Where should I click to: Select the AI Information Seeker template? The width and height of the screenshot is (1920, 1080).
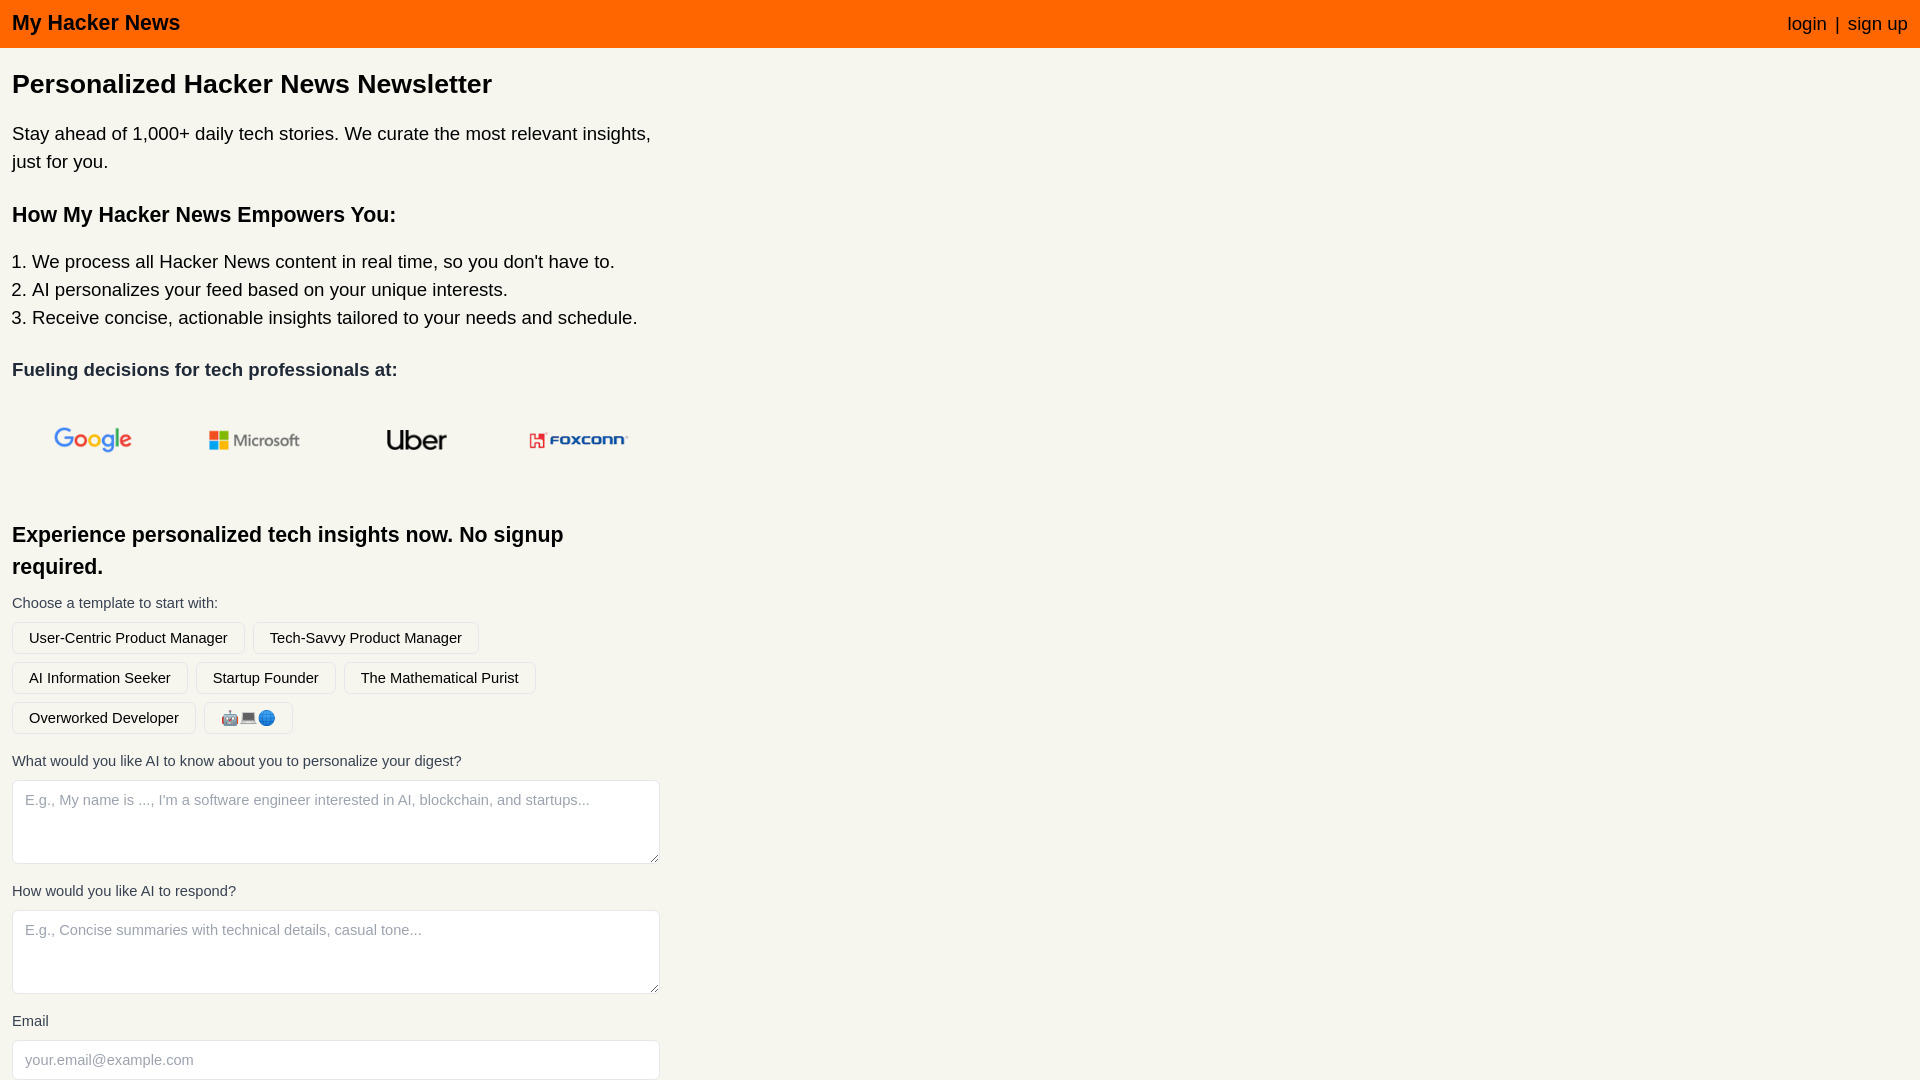100,678
